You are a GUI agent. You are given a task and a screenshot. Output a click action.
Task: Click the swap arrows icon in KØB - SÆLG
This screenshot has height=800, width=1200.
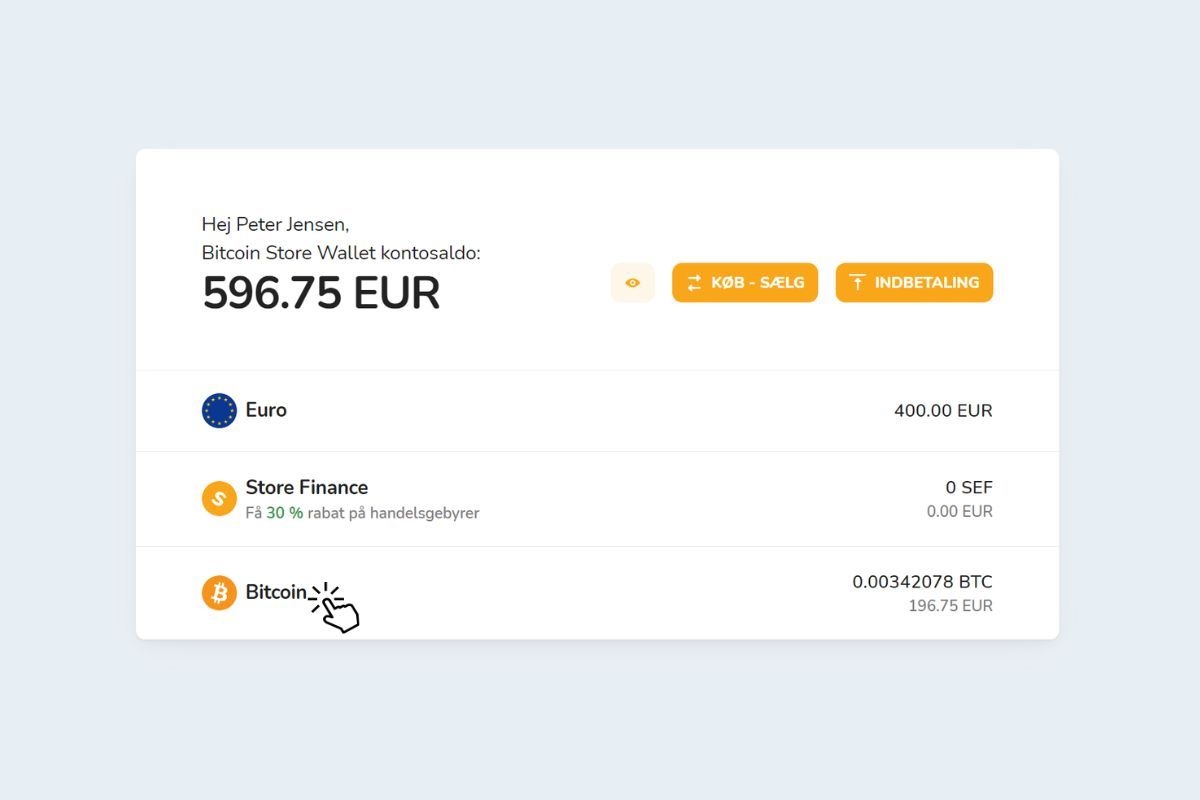[694, 283]
